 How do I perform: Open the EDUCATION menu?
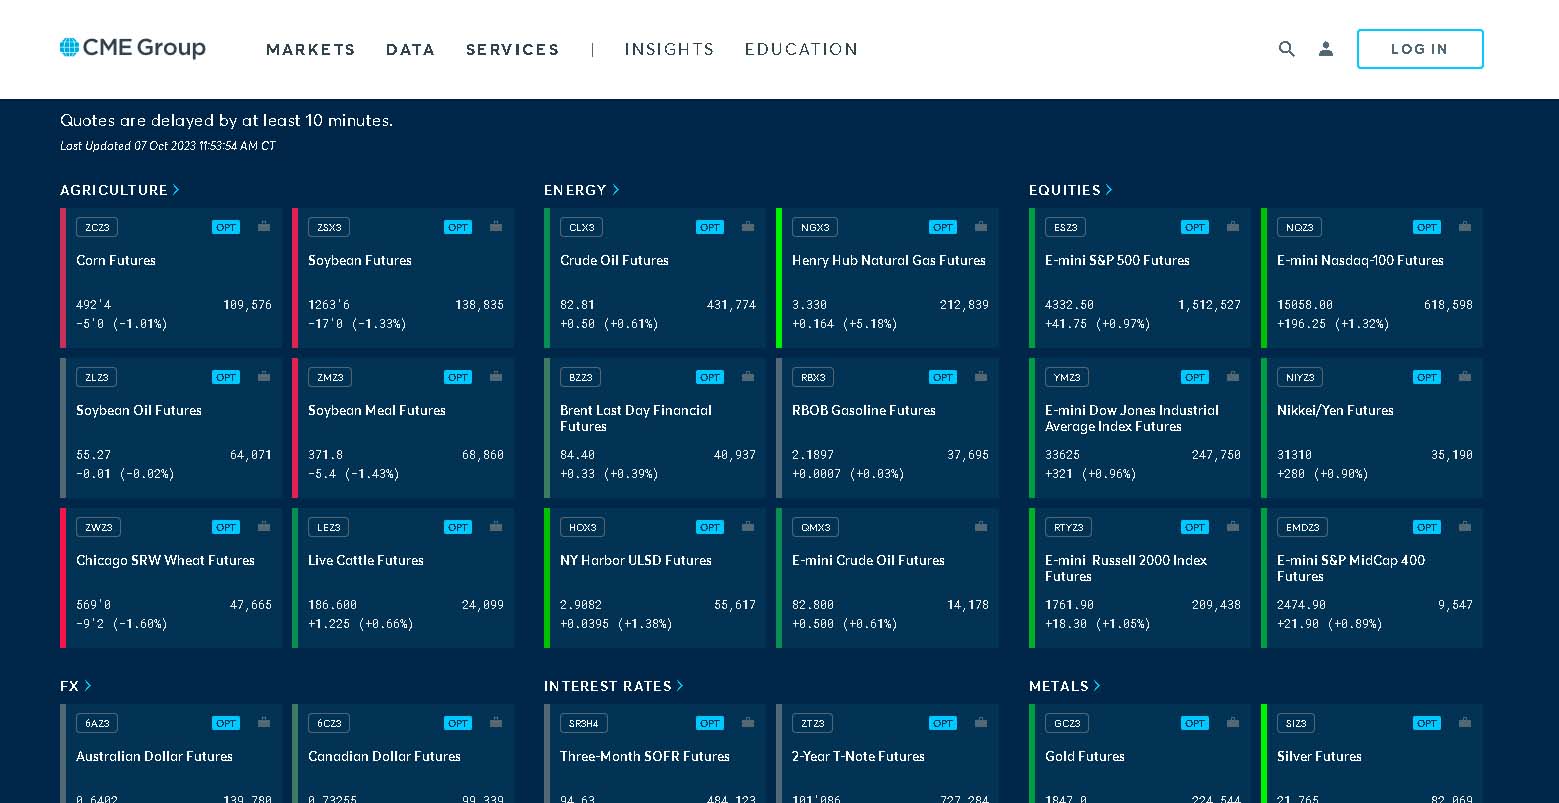[802, 49]
